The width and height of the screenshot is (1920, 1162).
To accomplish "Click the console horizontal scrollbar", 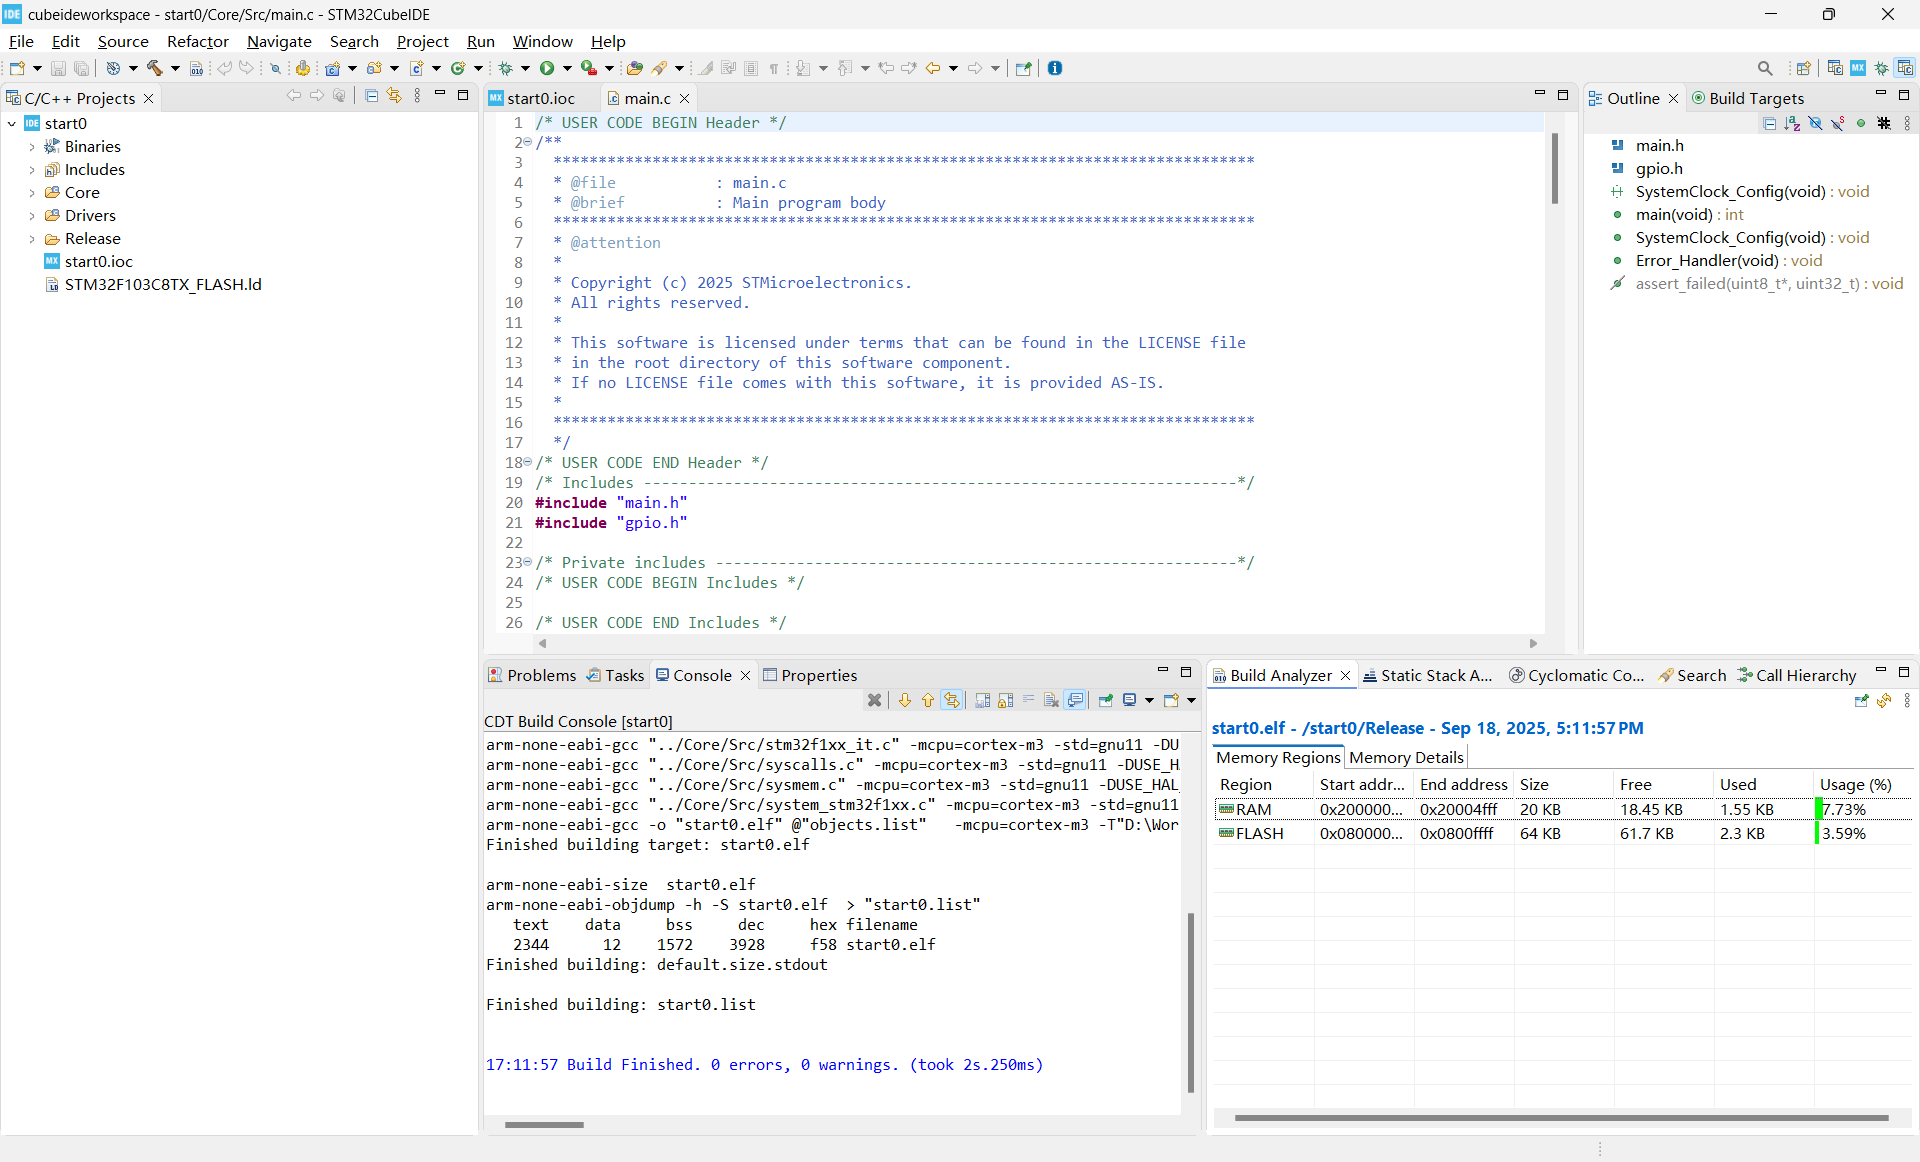I will click(x=544, y=1124).
